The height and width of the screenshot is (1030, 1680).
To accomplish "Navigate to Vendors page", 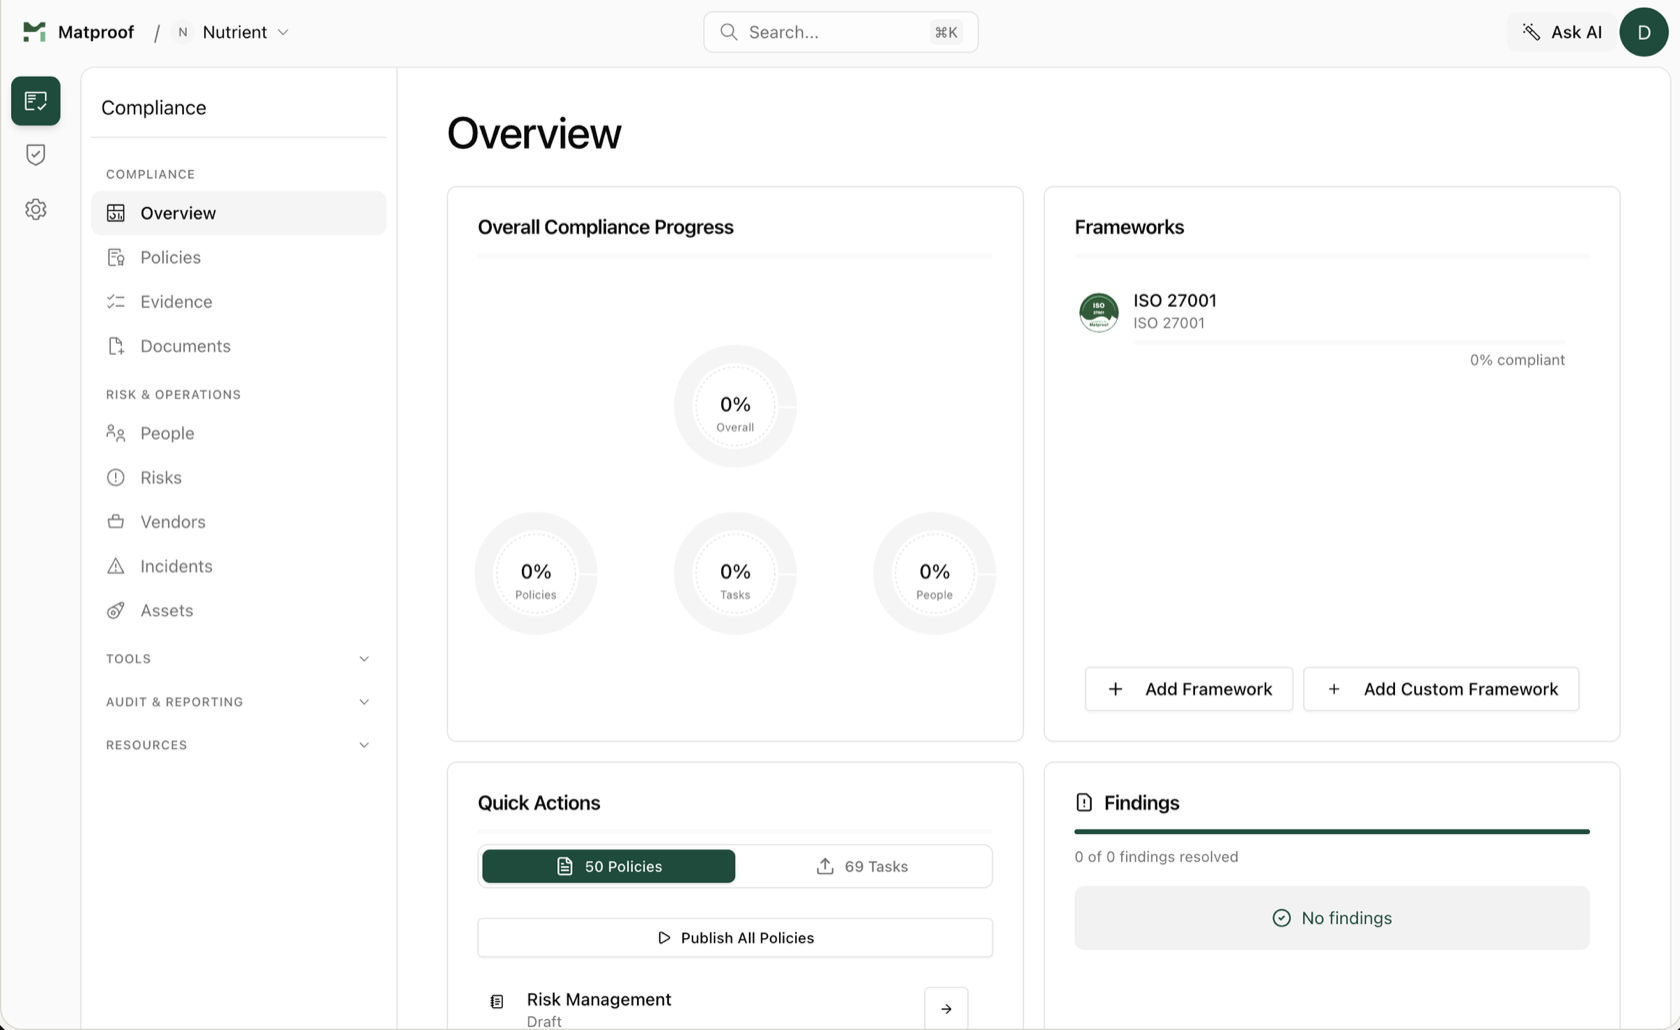I will 238,521.
